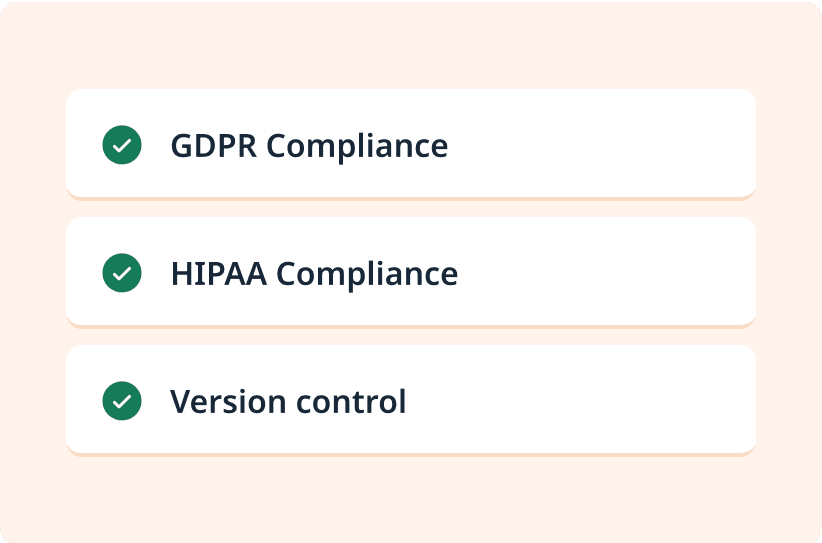Click the word Compliance in HIPAA row
Viewport: 822px width, 543px height.
[x=367, y=274]
